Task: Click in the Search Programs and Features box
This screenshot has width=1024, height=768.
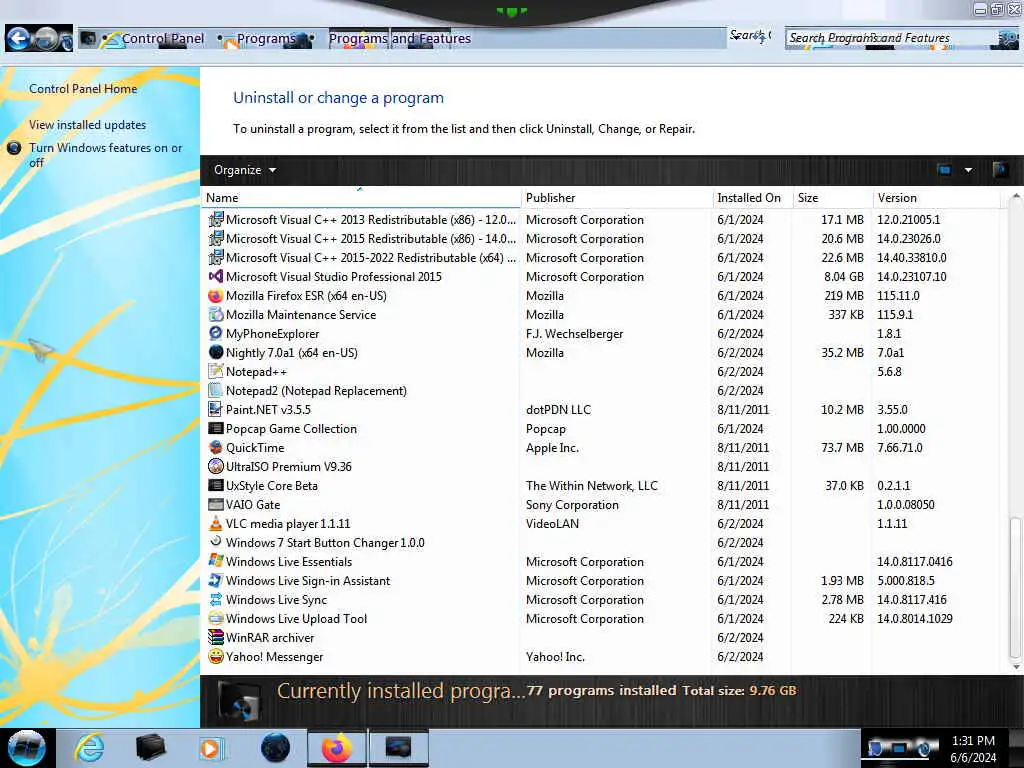Action: (x=891, y=39)
